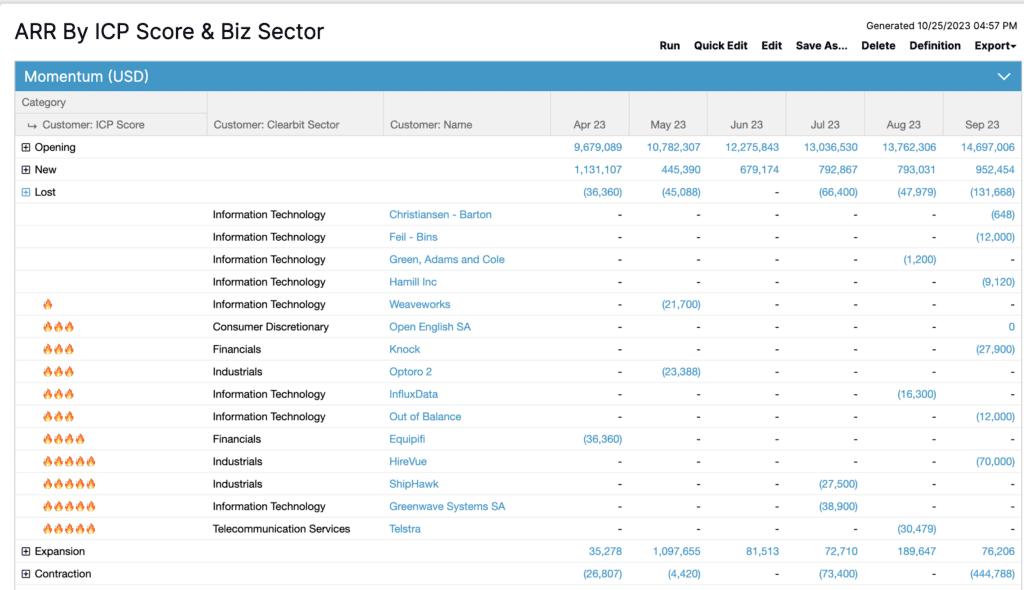
Task: Click the three-flame ICP score for Optoro 2
Action: pos(58,372)
